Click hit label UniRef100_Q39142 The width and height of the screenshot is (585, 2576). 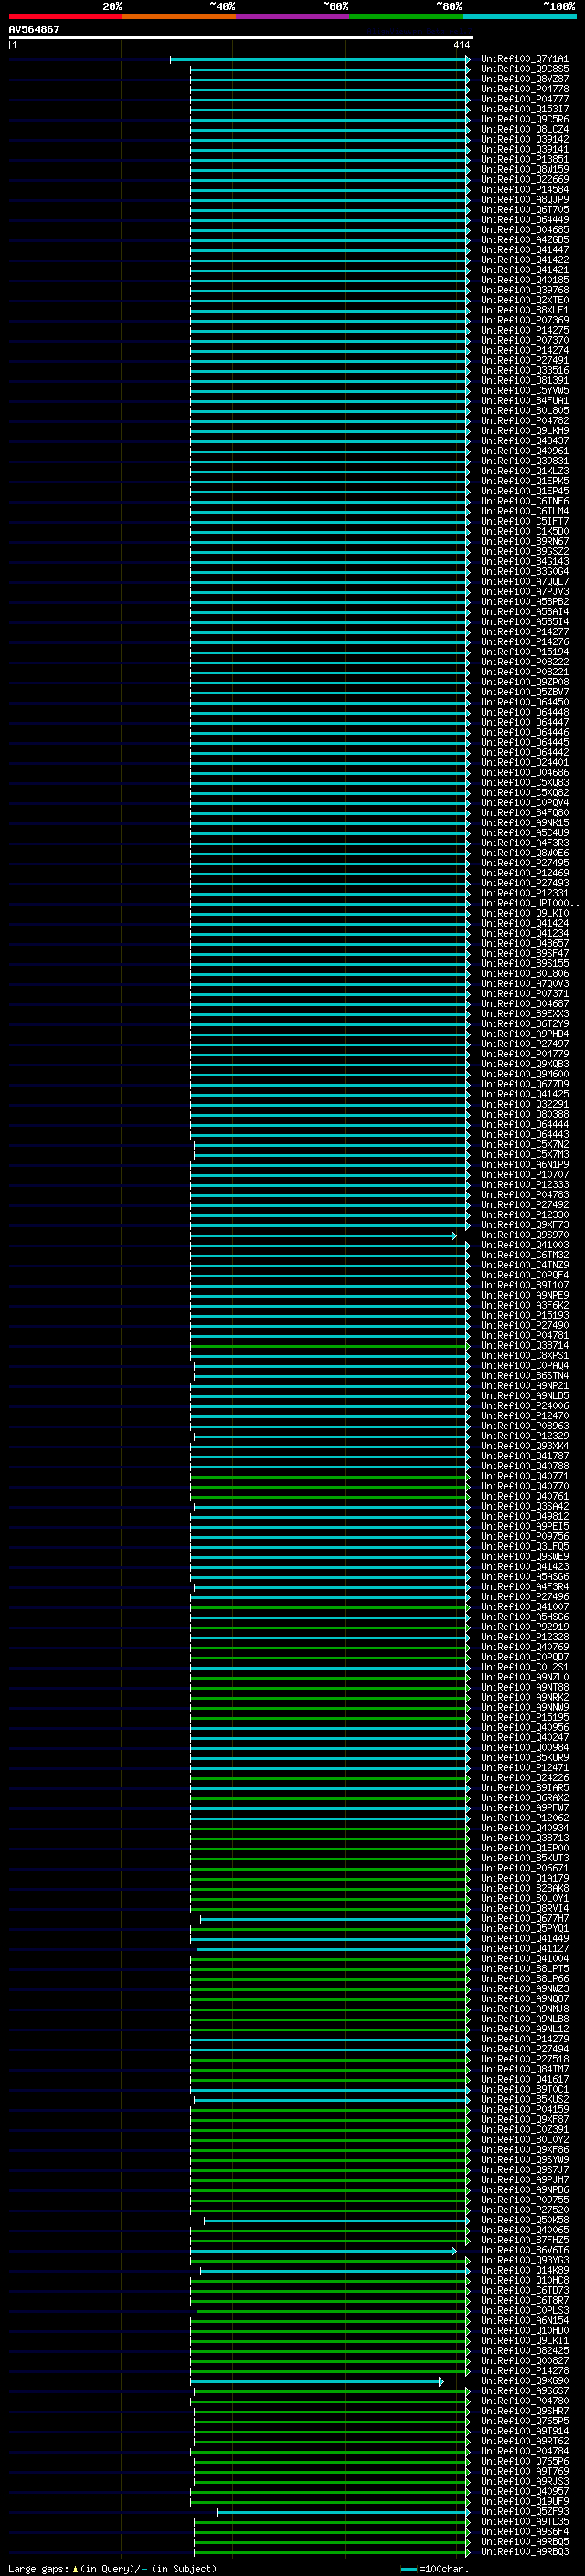click(525, 139)
